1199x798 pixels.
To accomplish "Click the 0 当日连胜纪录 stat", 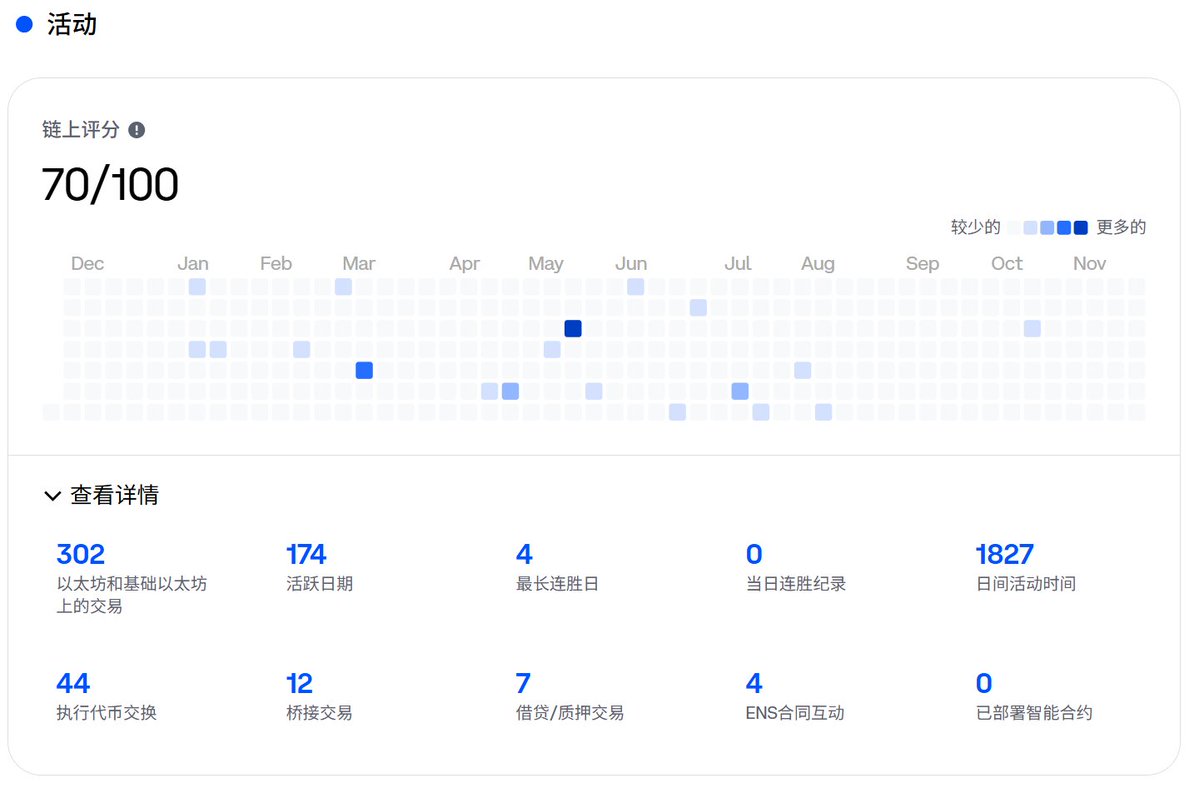I will [753, 554].
